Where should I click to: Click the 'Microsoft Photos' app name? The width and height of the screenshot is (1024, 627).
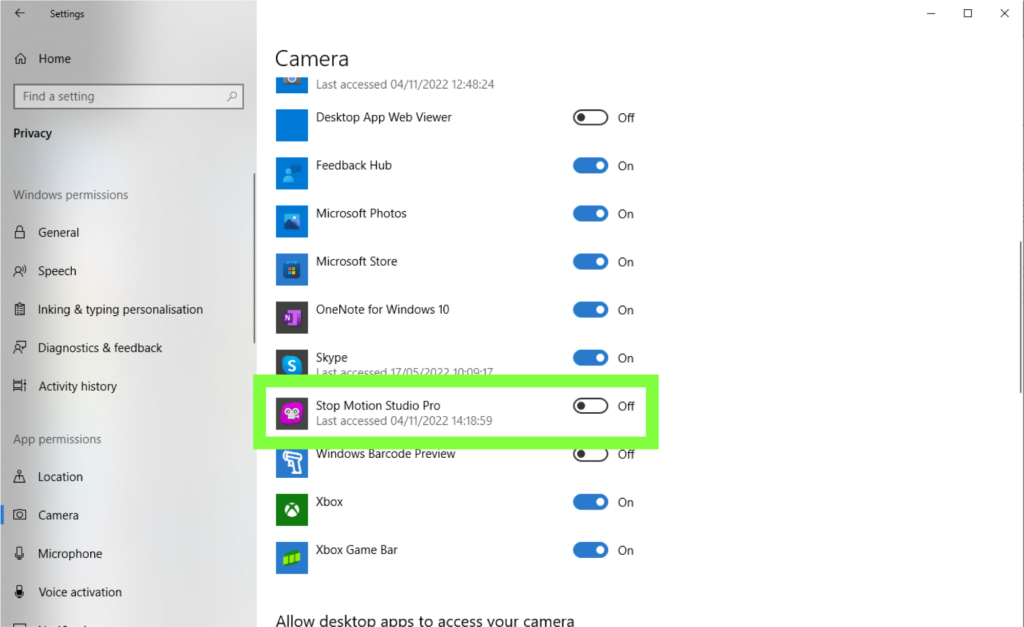(x=361, y=214)
